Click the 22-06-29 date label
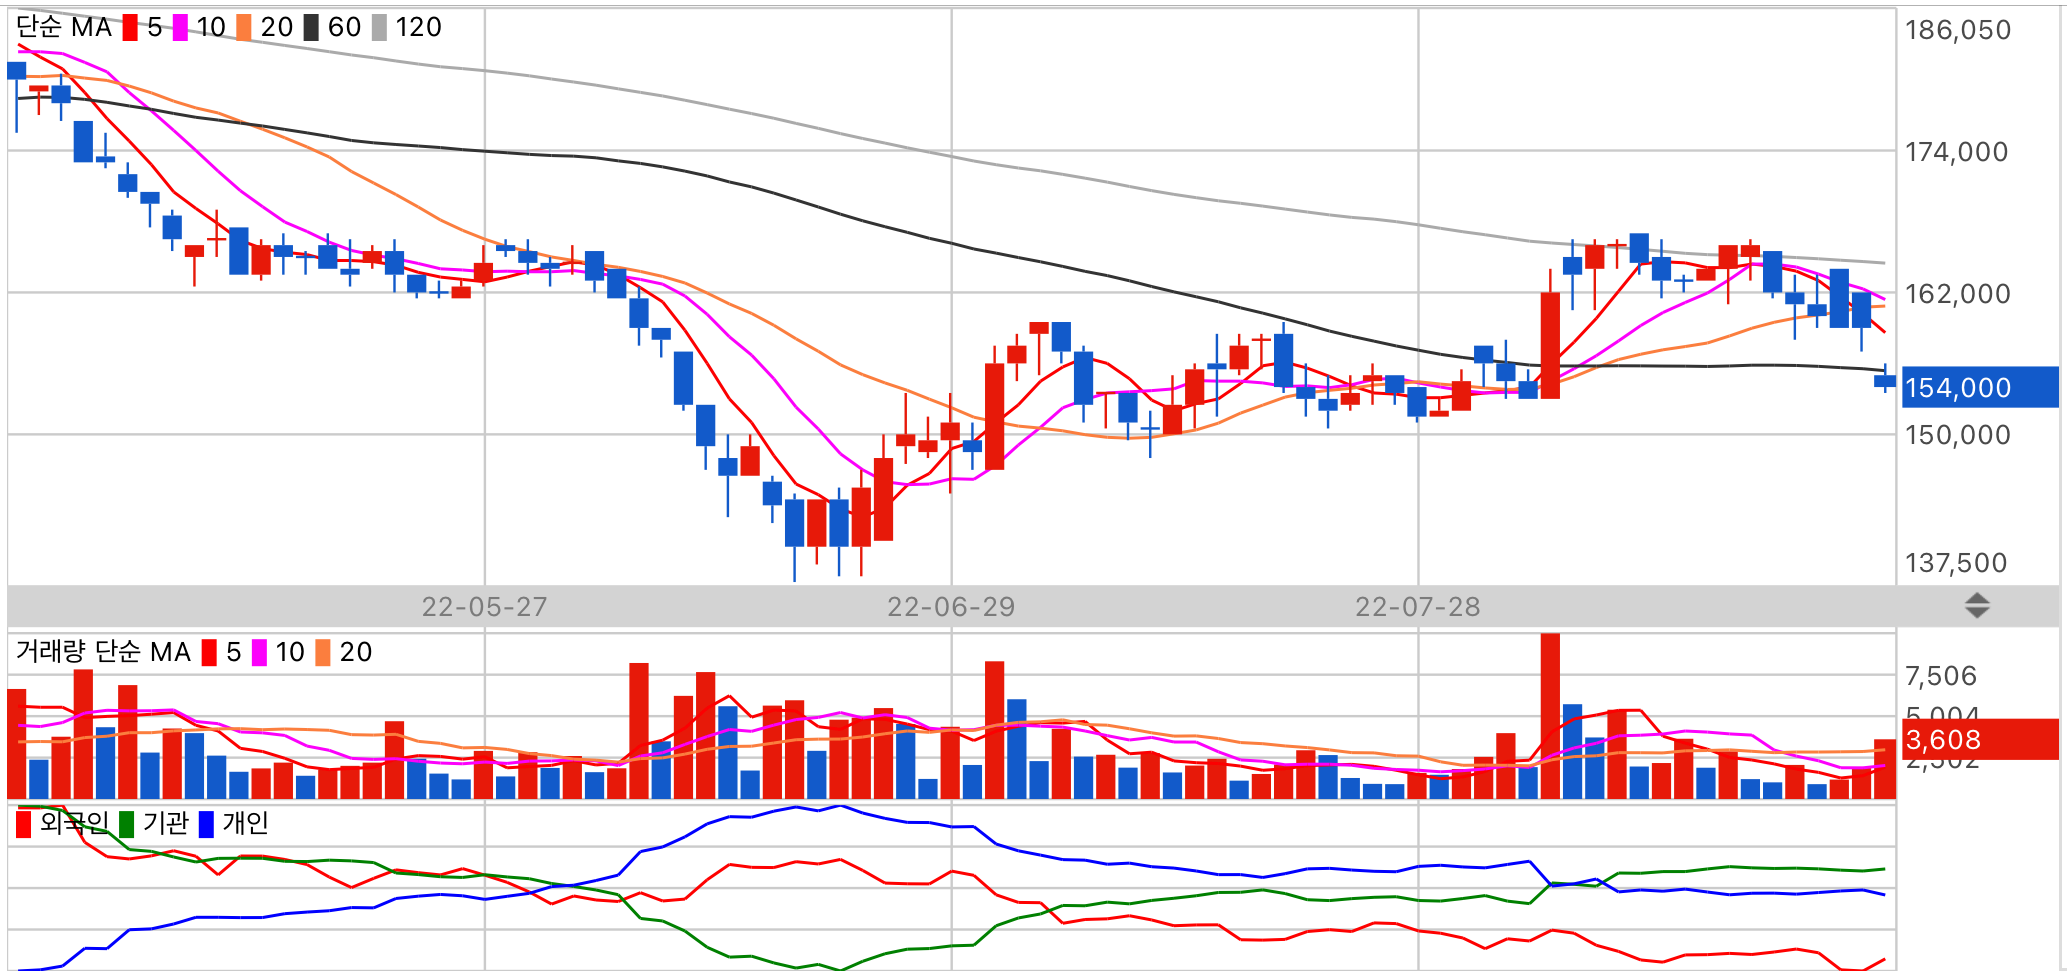The width and height of the screenshot is (2067, 979). tap(951, 607)
